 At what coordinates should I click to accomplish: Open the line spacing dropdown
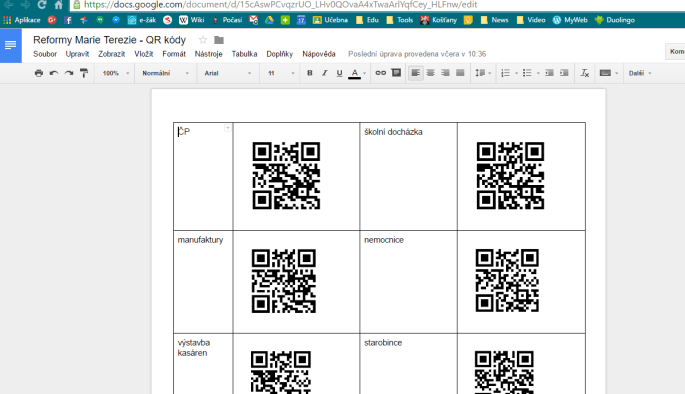click(483, 73)
